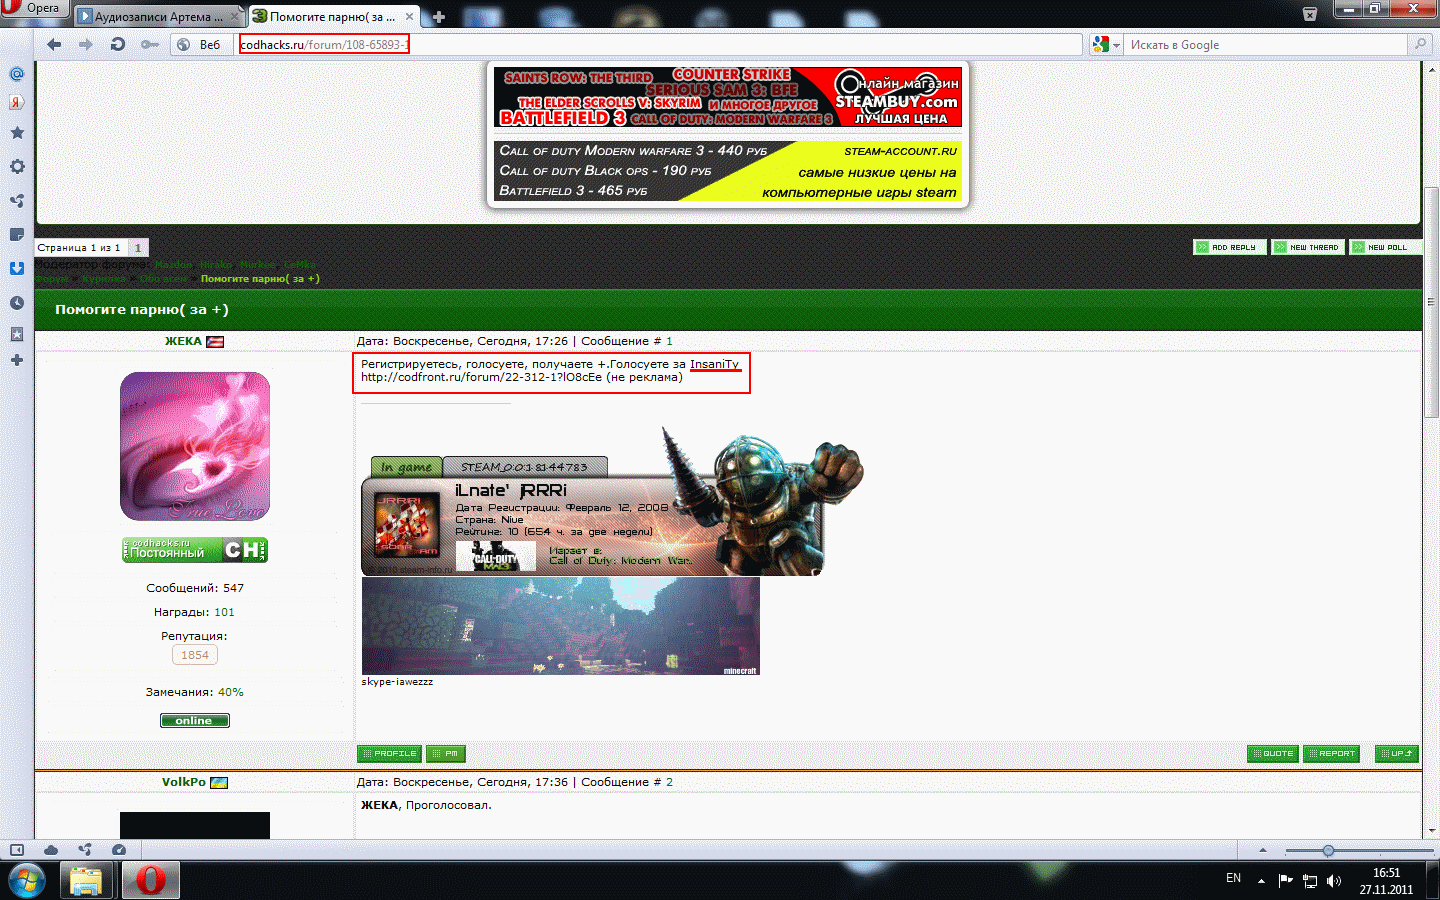This screenshot has width=1440, height=900.
Task: Open Windows Start menu orb
Action: [26, 881]
